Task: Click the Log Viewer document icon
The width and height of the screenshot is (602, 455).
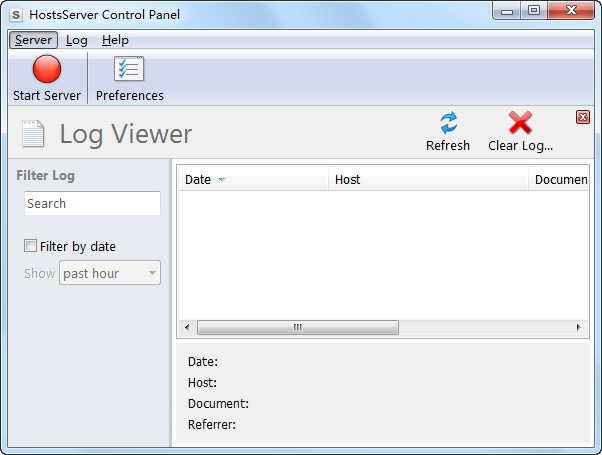Action: coord(33,134)
